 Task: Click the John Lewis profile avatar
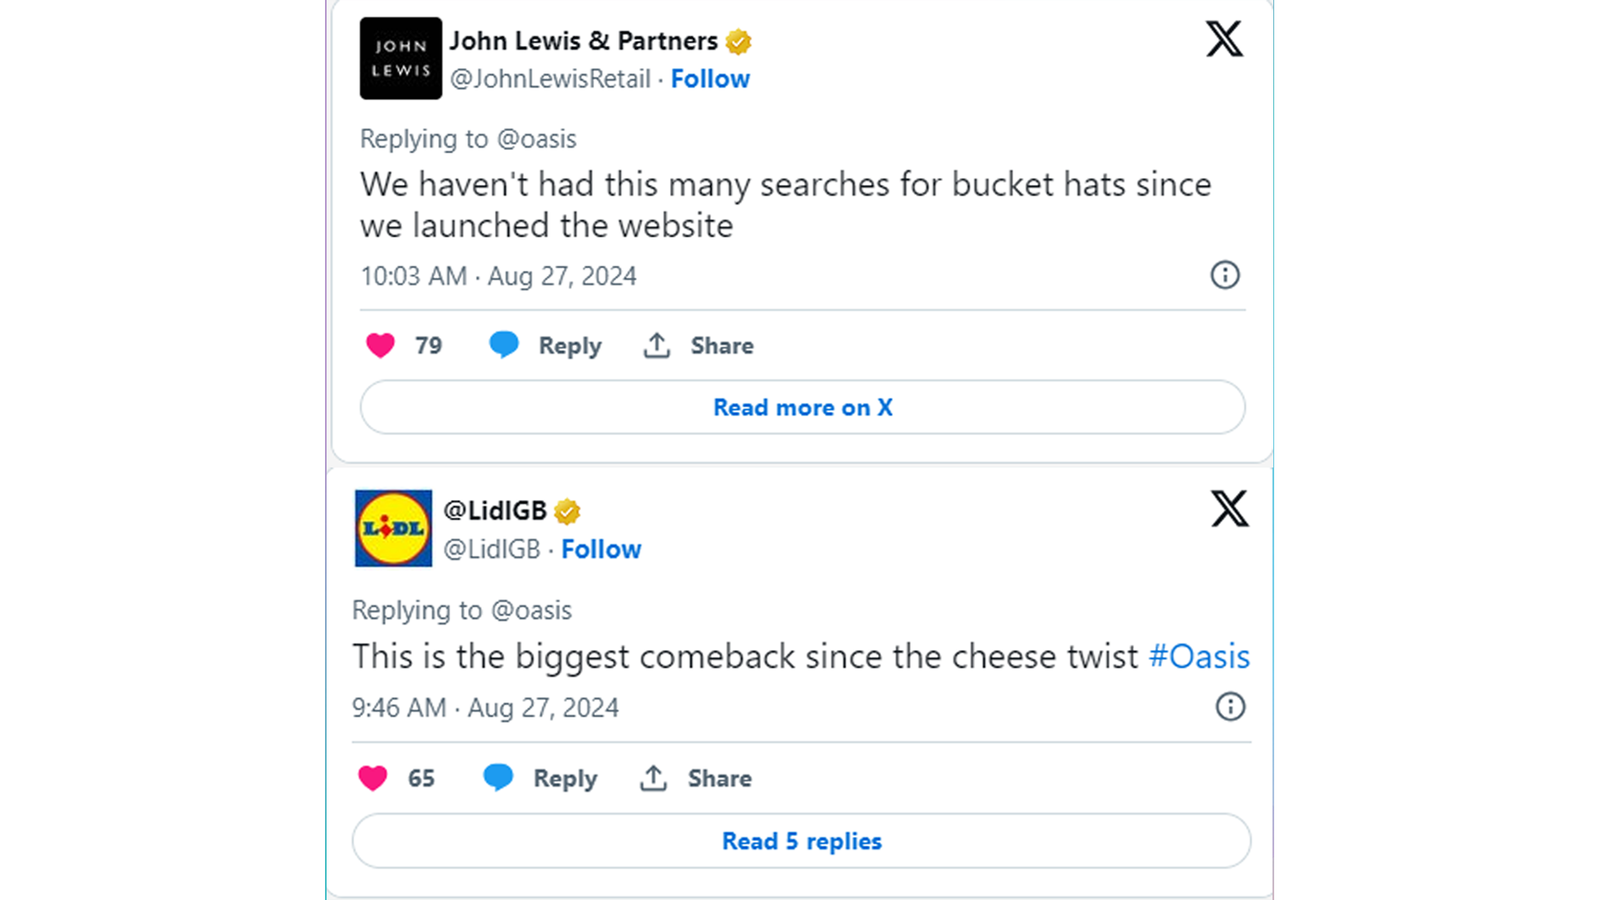coord(400,58)
